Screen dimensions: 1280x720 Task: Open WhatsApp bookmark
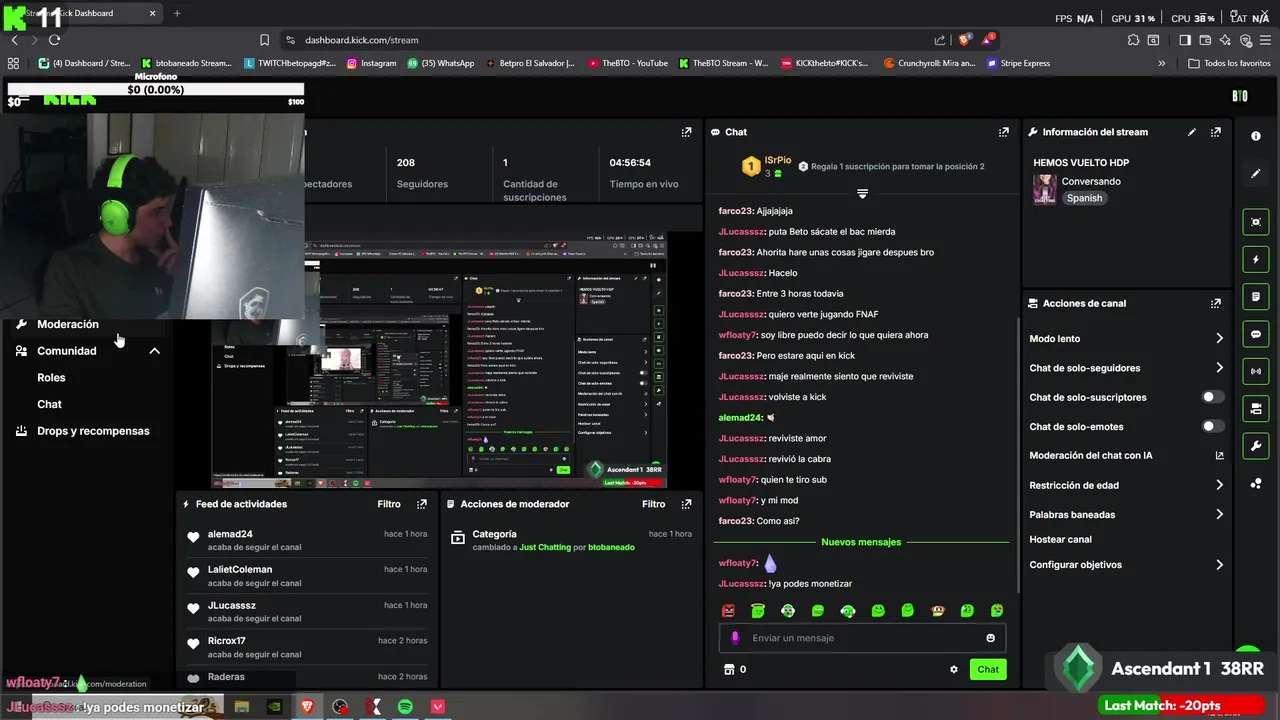point(440,63)
